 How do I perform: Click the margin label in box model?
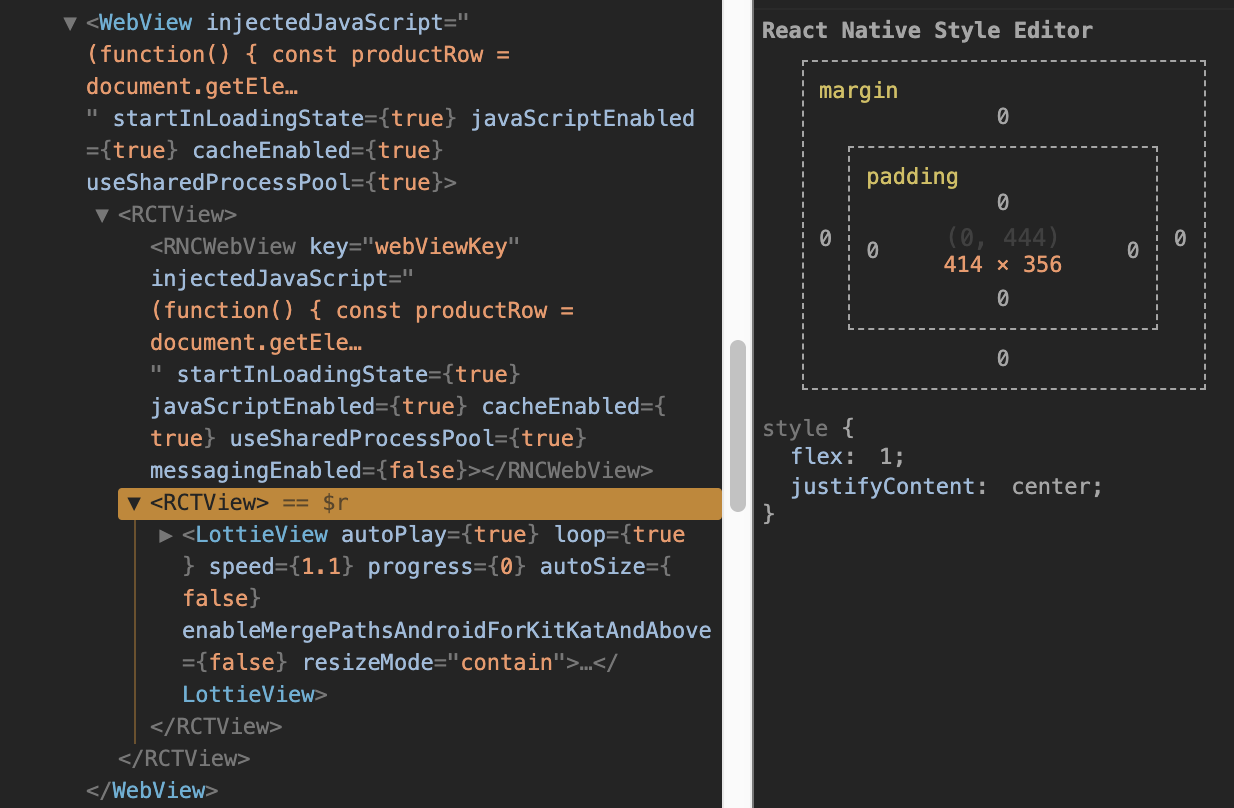[858, 90]
